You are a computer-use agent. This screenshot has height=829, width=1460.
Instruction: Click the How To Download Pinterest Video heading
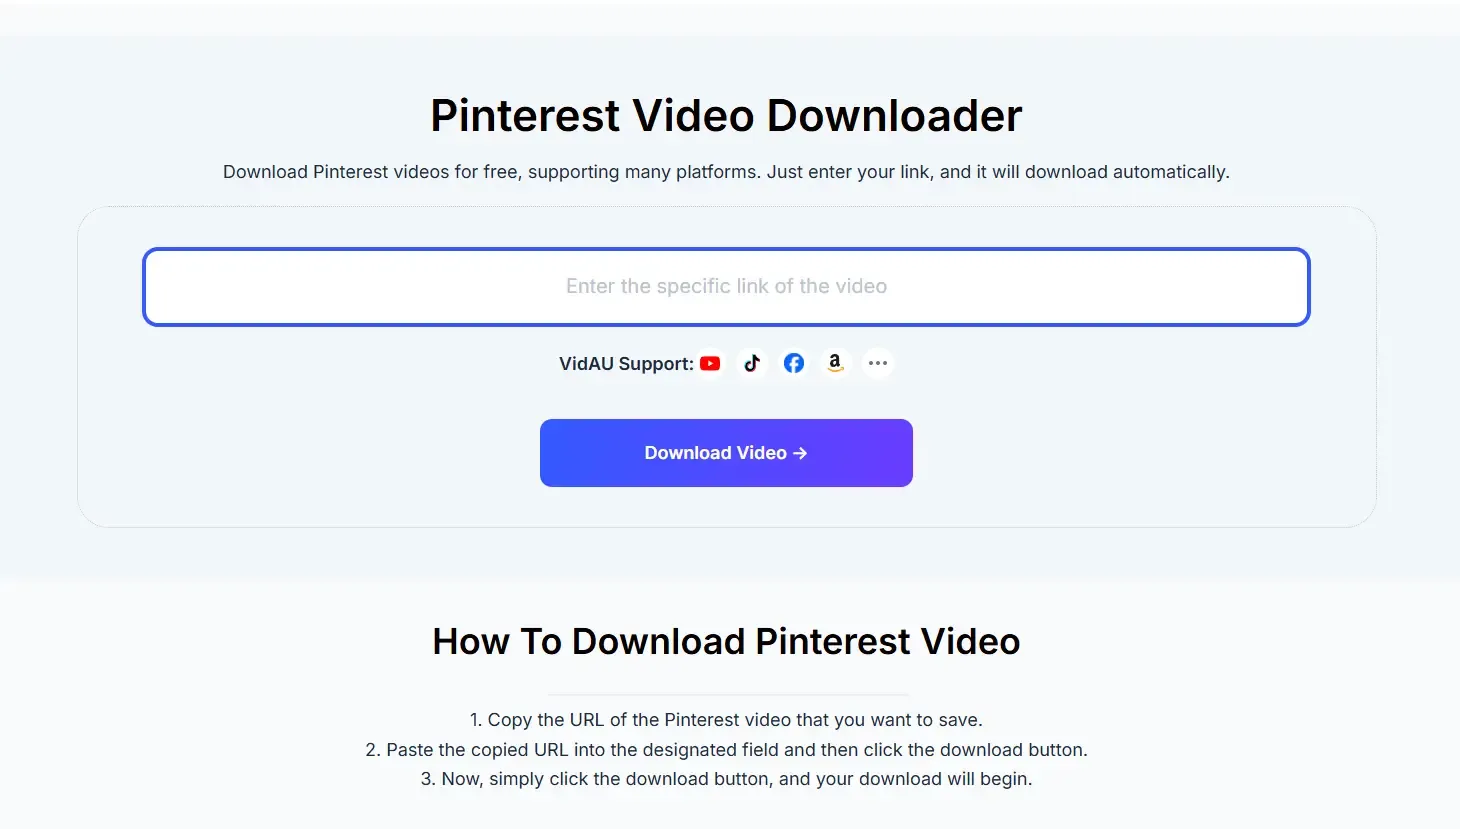click(726, 641)
